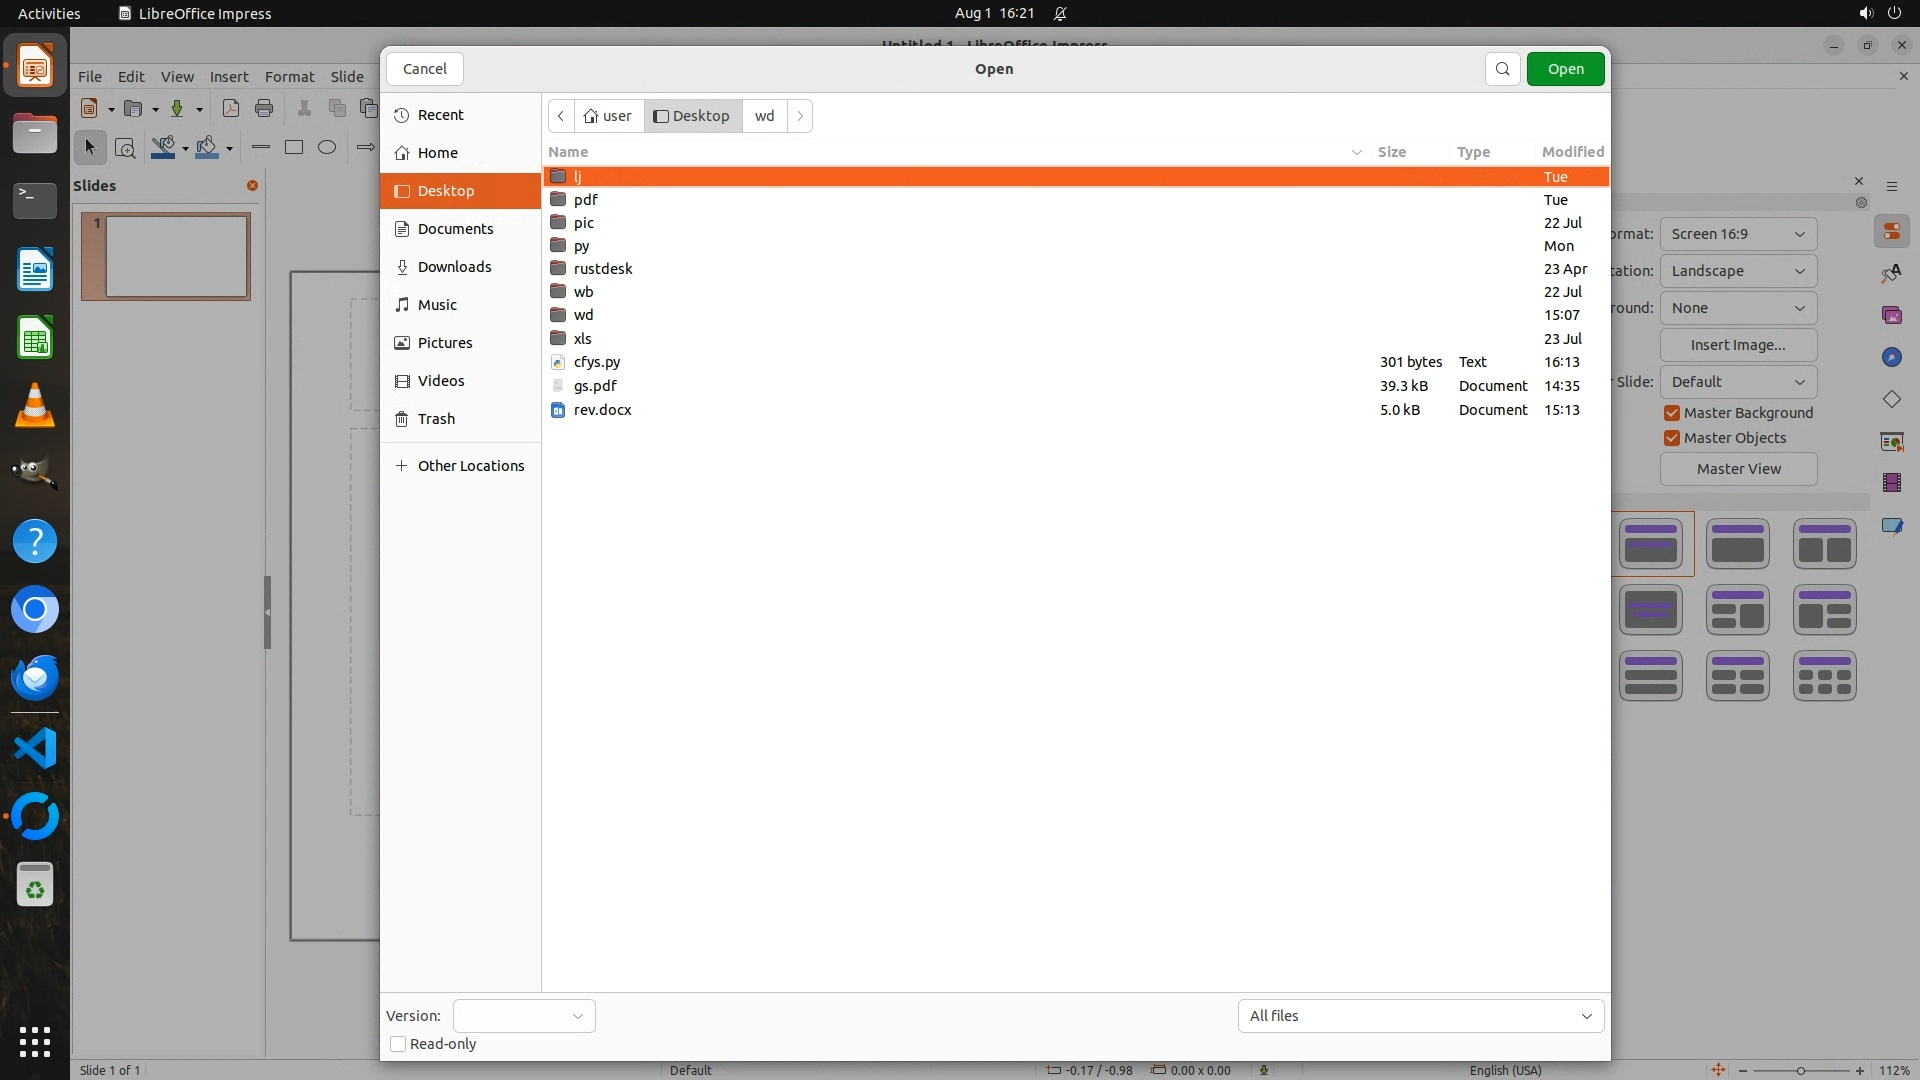This screenshot has width=1920, height=1080.
Task: Click Export as PDF toolbar icon
Action: [231, 108]
